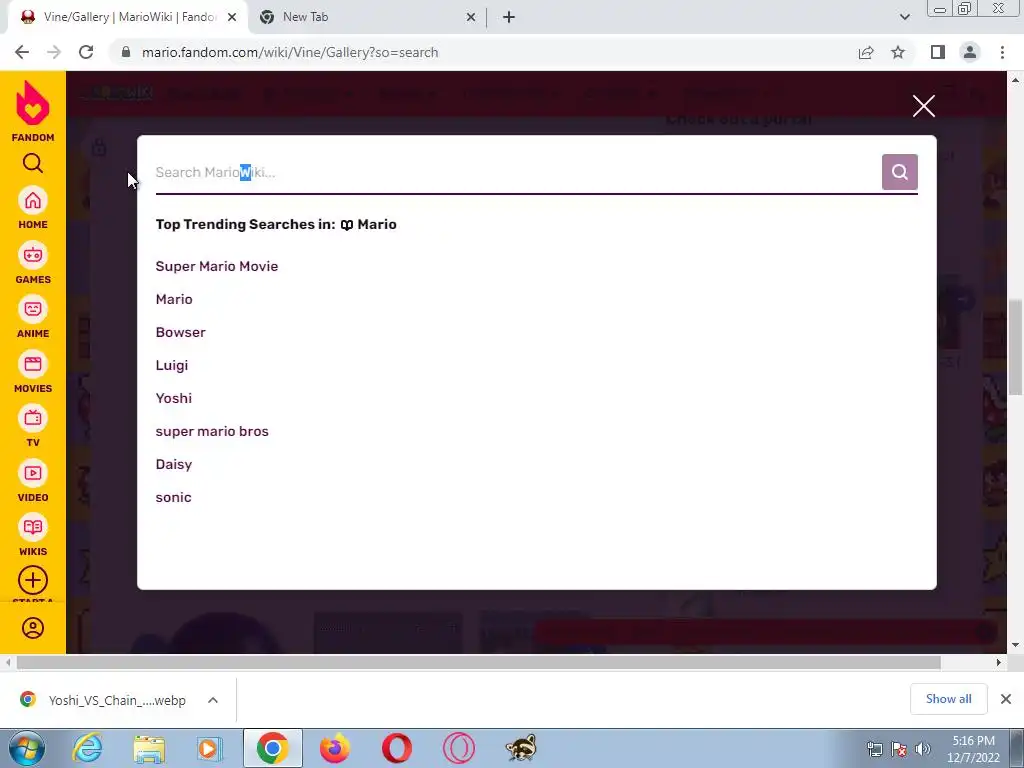Select trending search Daisy
Image resolution: width=1024 pixels, height=768 pixels.
point(174,464)
